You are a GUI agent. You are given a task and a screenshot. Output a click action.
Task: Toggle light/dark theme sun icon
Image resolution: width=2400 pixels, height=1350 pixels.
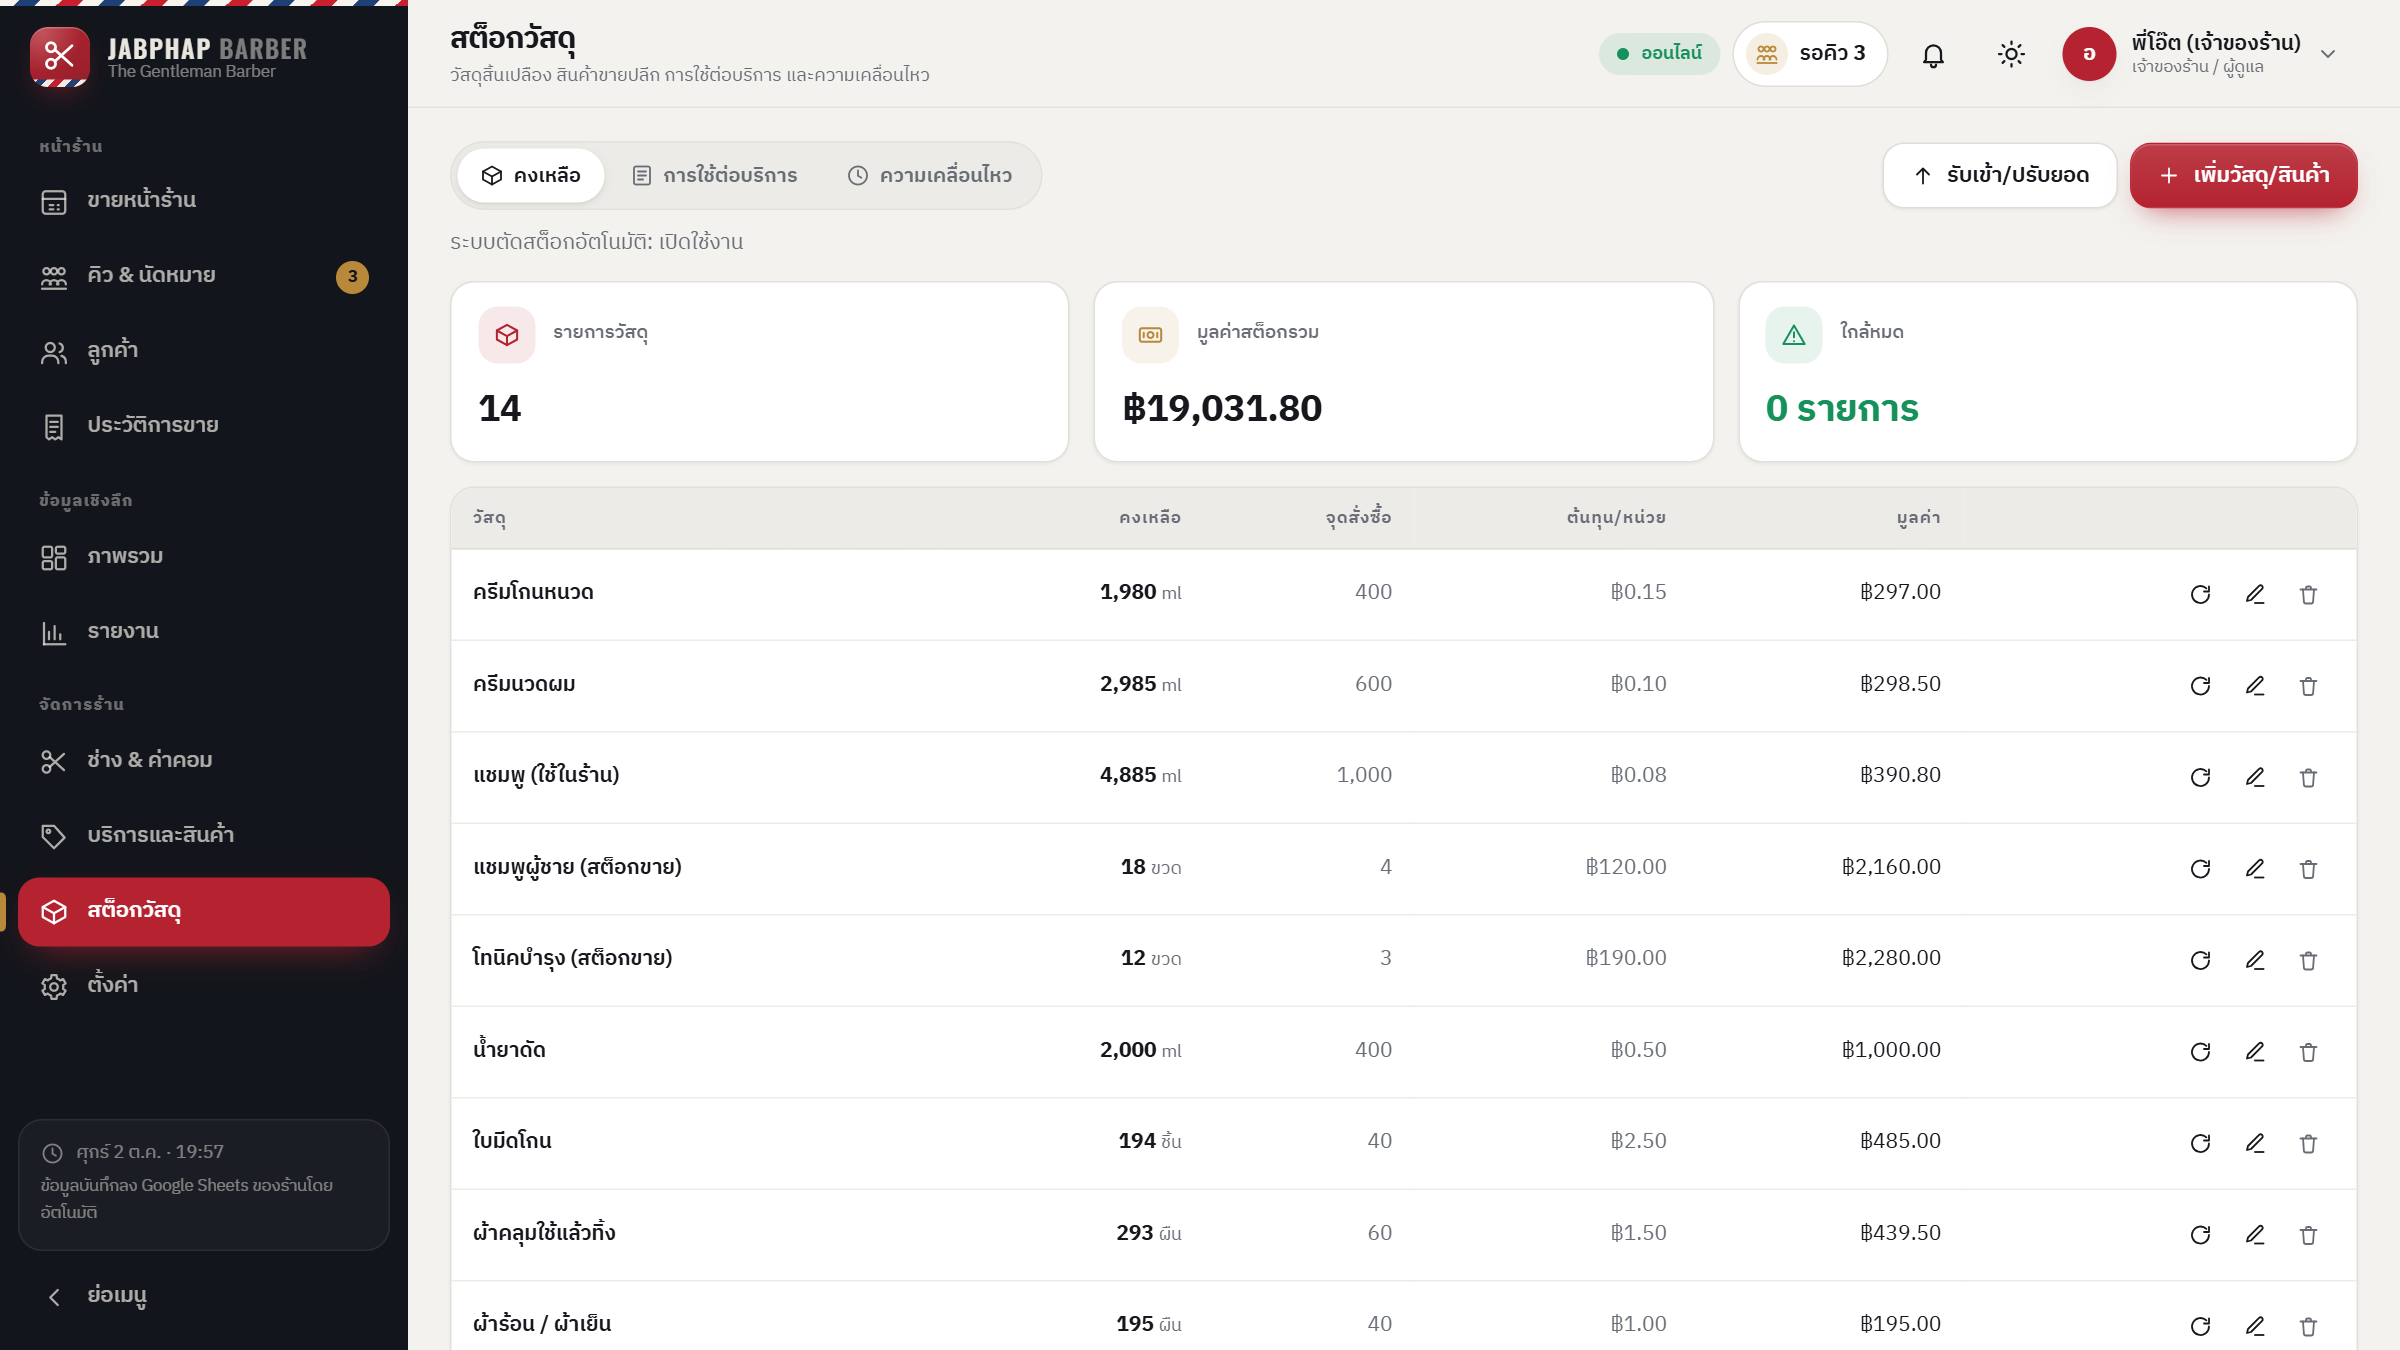pyautogui.click(x=2011, y=54)
